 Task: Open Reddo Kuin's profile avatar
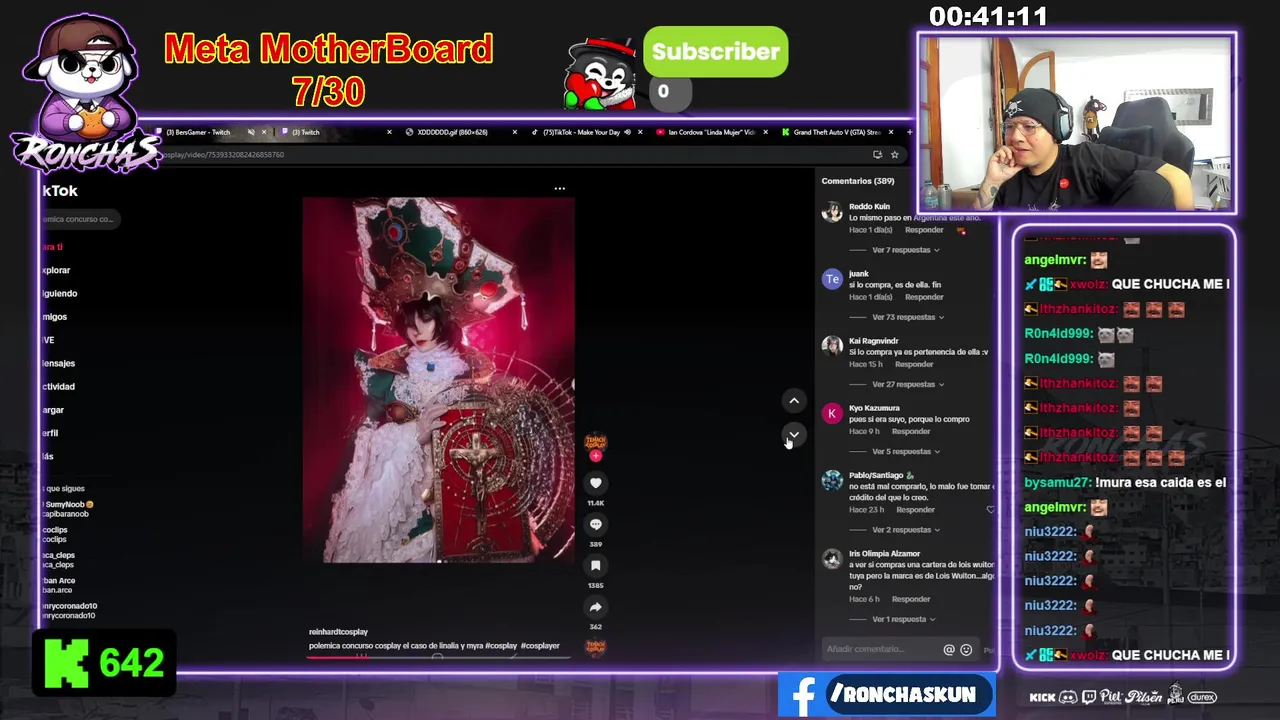832,212
